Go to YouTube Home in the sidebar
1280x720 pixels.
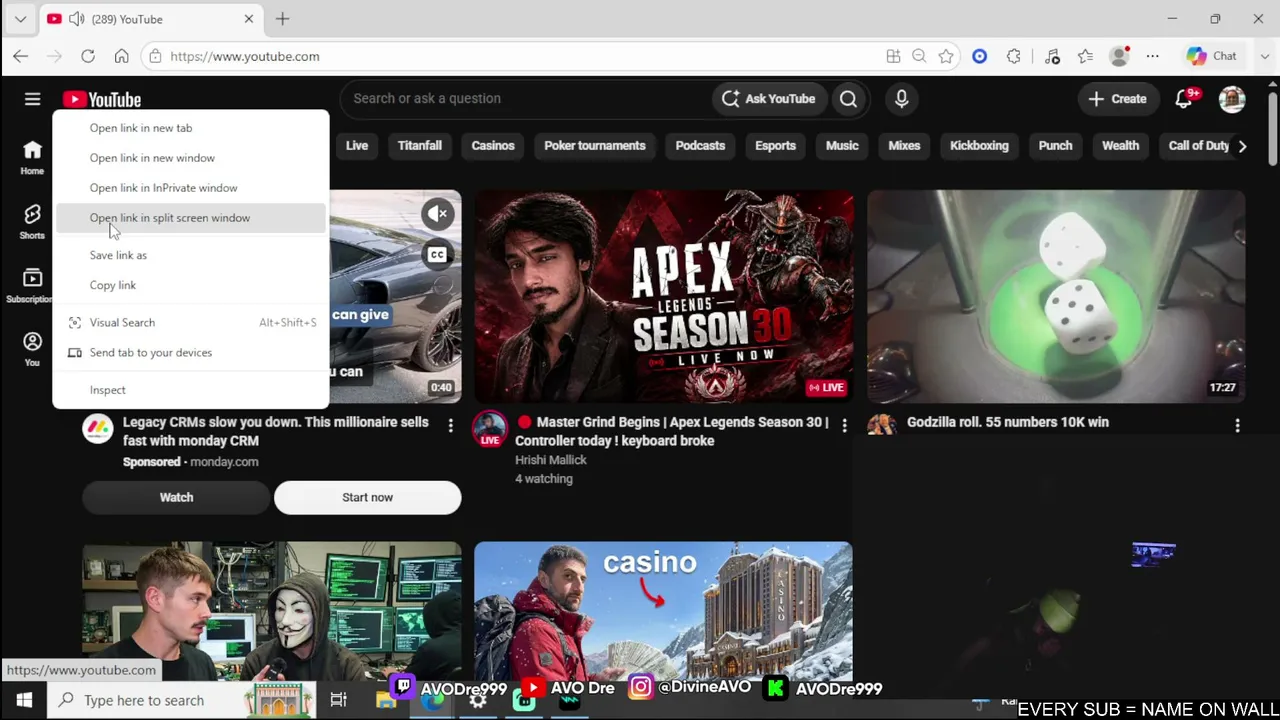[x=32, y=157]
